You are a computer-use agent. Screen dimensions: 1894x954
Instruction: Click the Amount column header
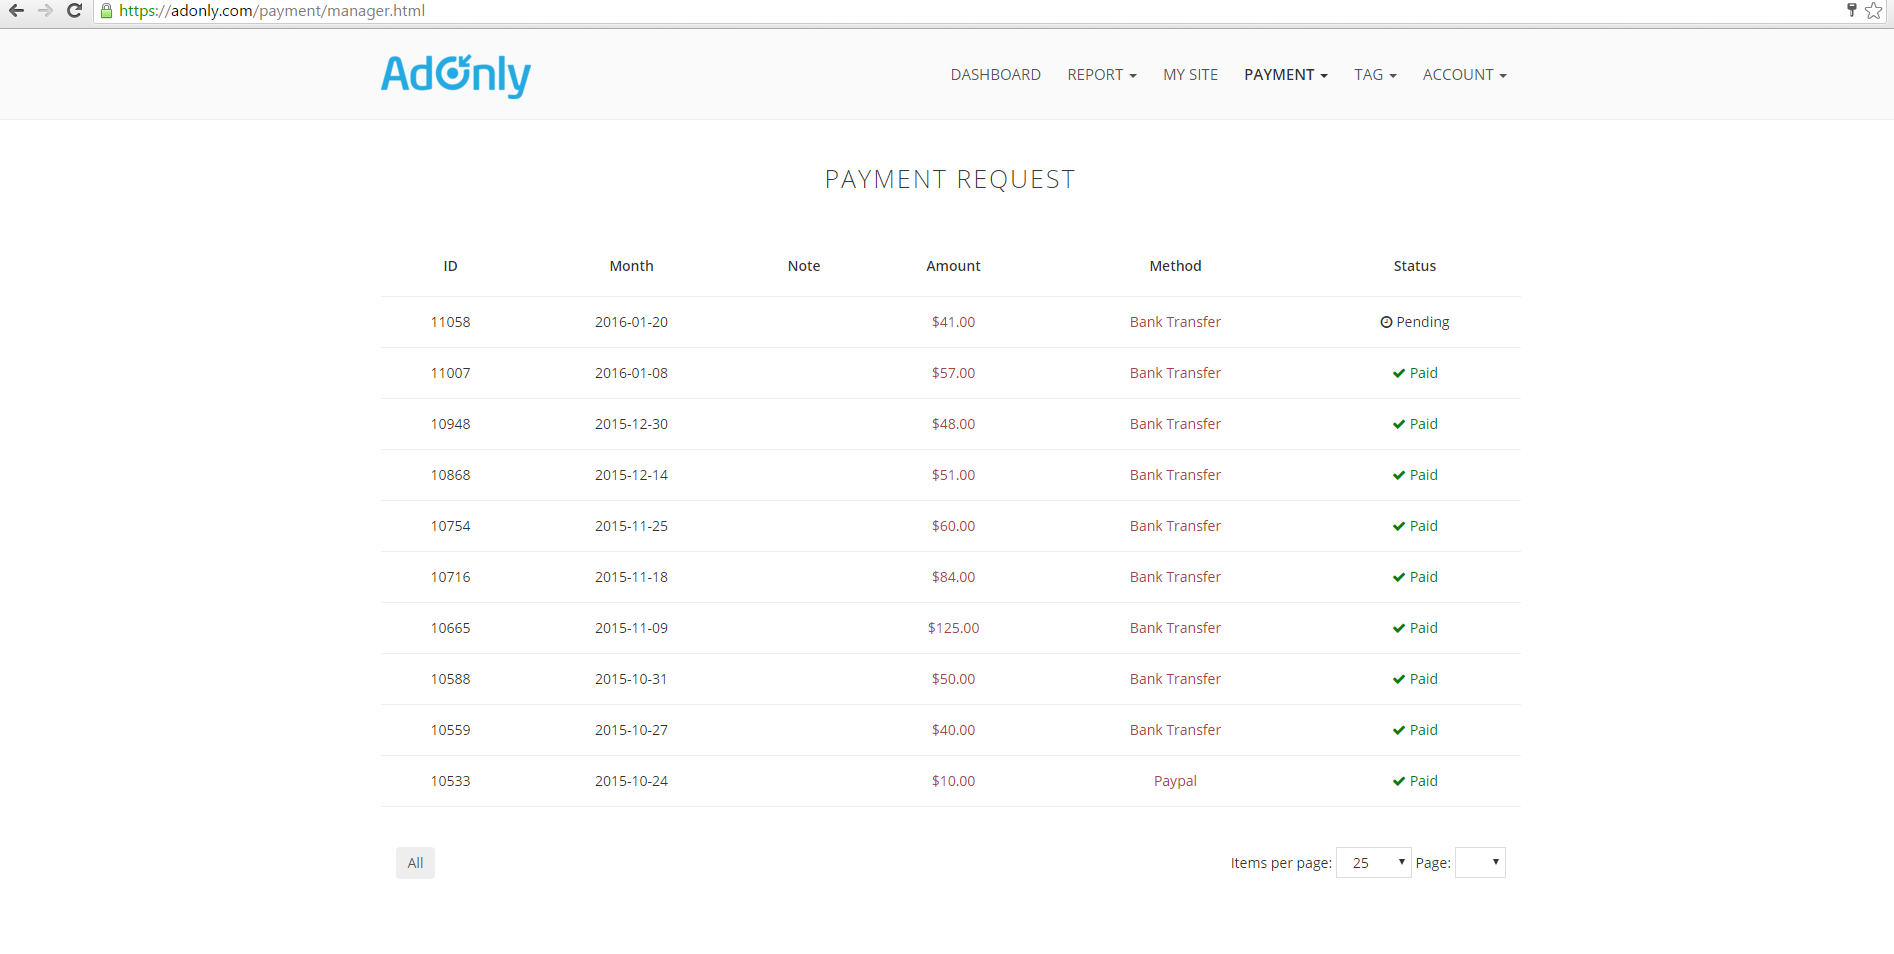(x=954, y=266)
